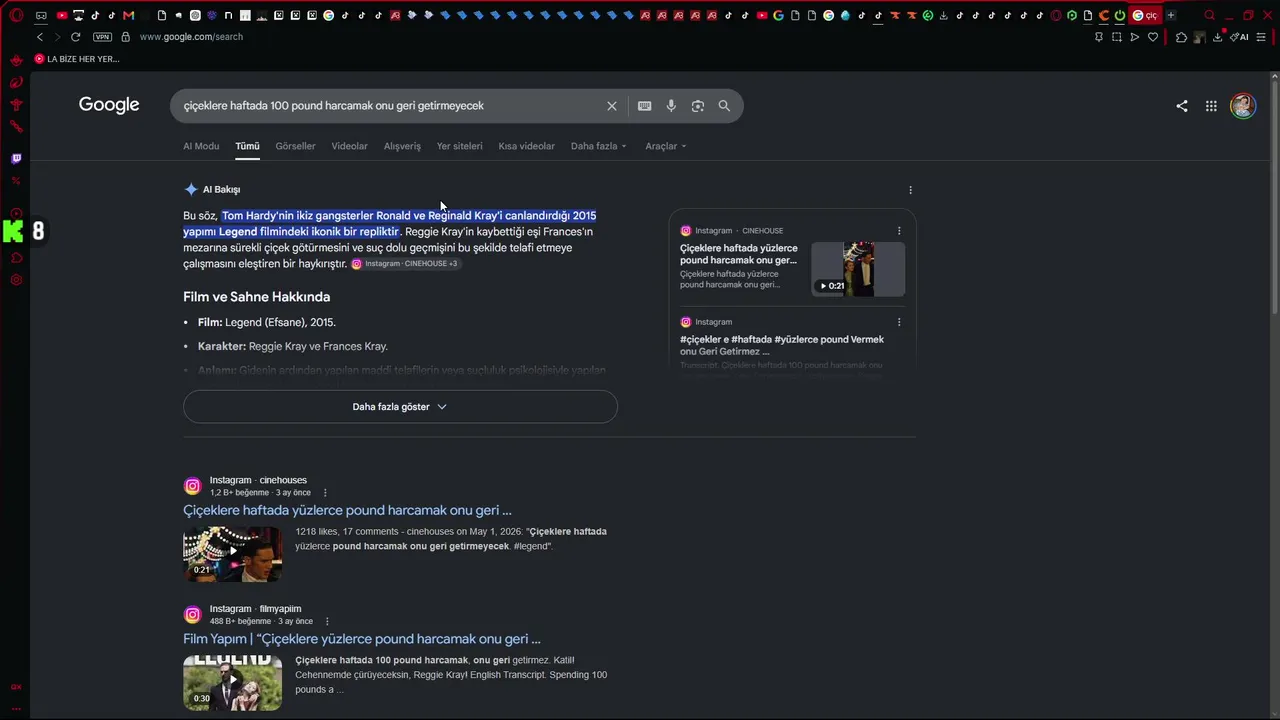Open options for Instagram CINEHOUSE source card
This screenshot has width=1280, height=720.
(899, 231)
